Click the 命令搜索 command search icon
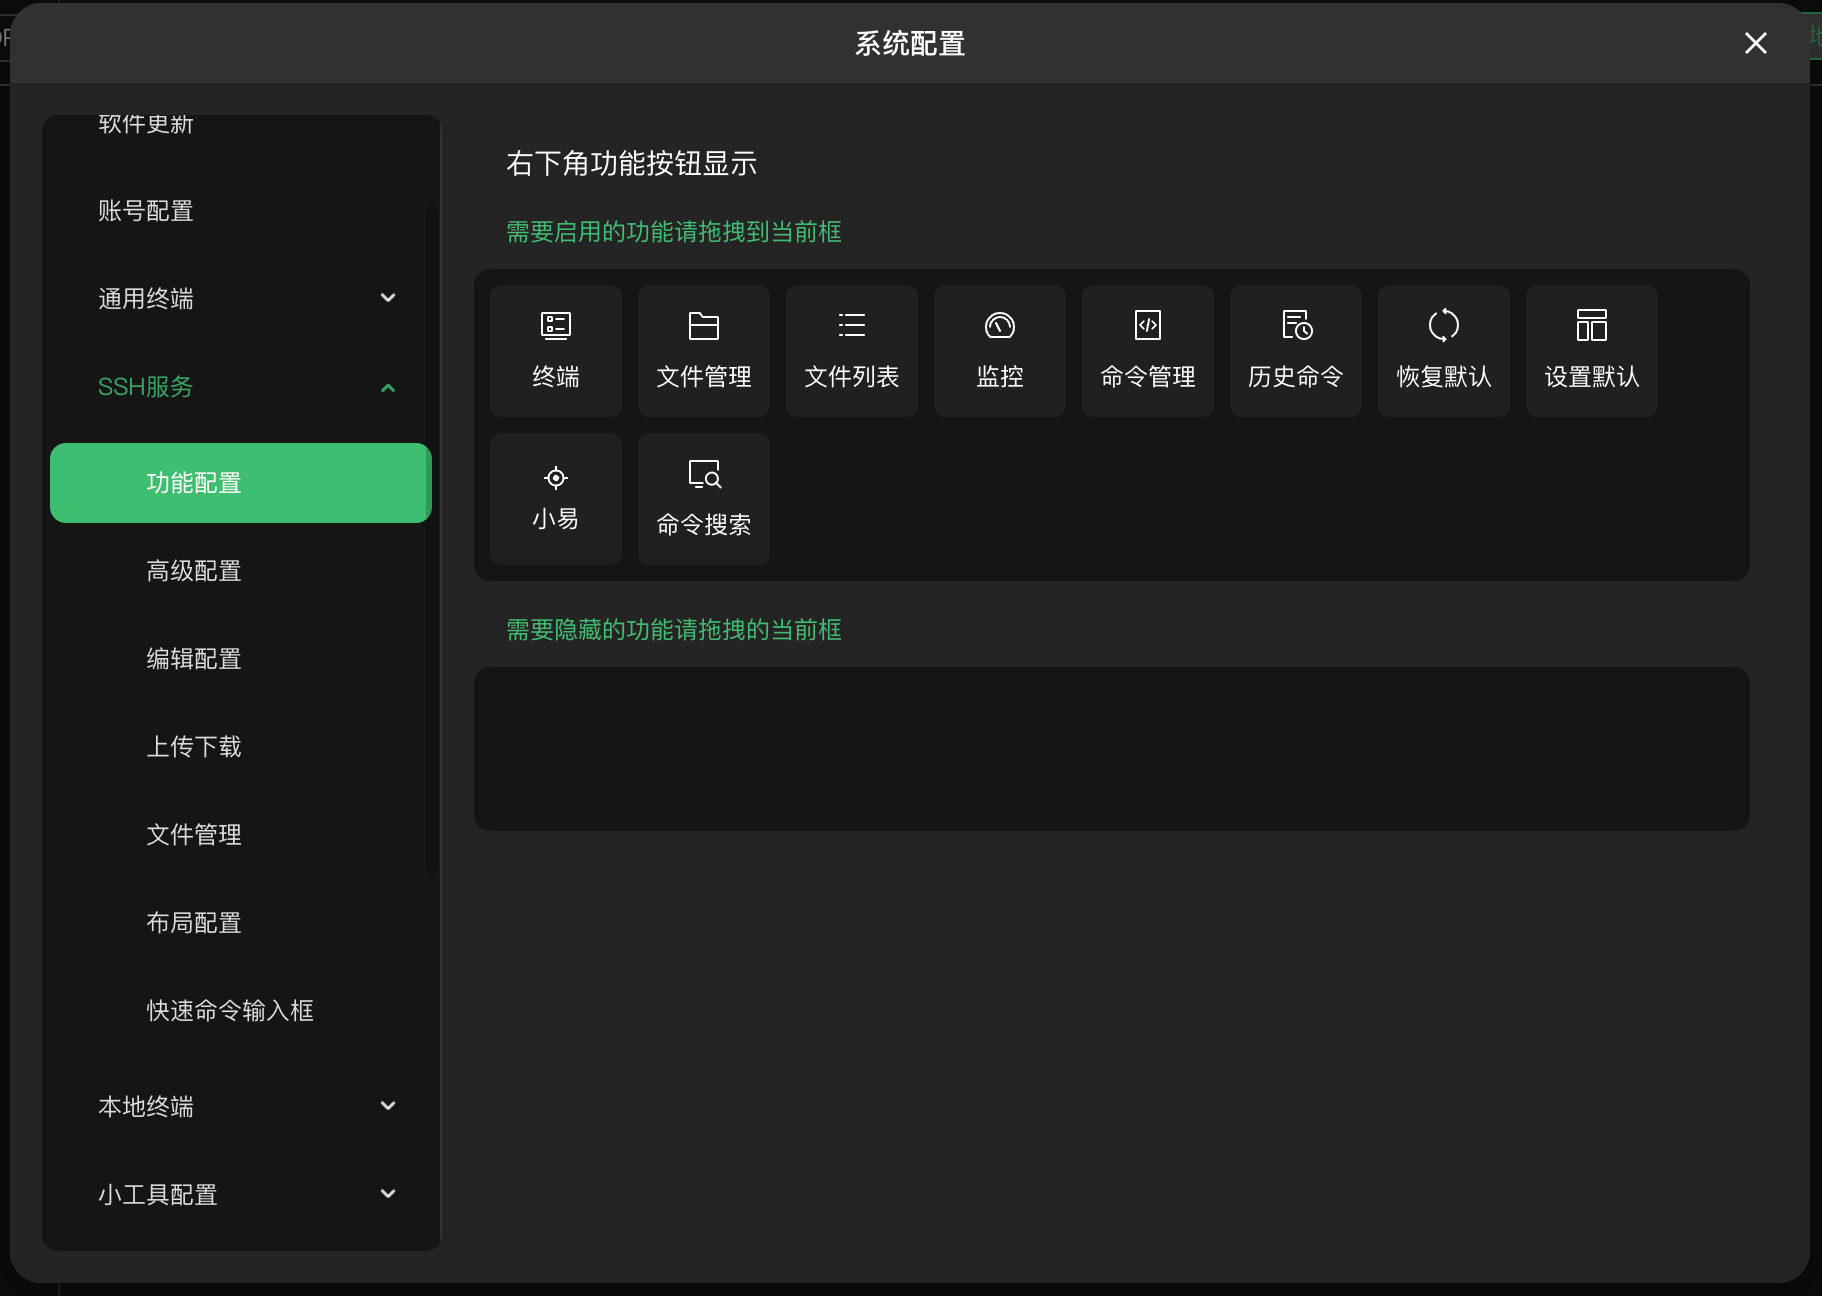This screenshot has height=1296, width=1822. pyautogui.click(x=702, y=498)
